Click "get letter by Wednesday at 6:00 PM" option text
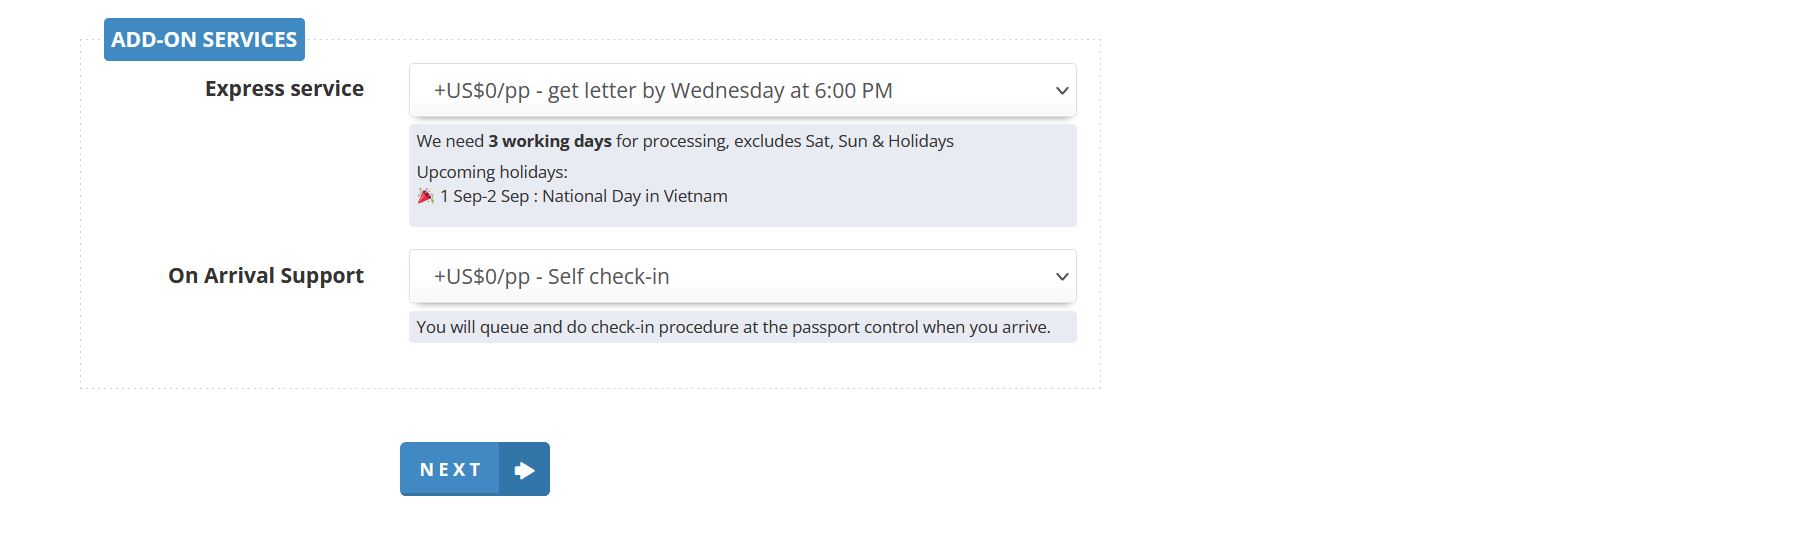 click(720, 91)
